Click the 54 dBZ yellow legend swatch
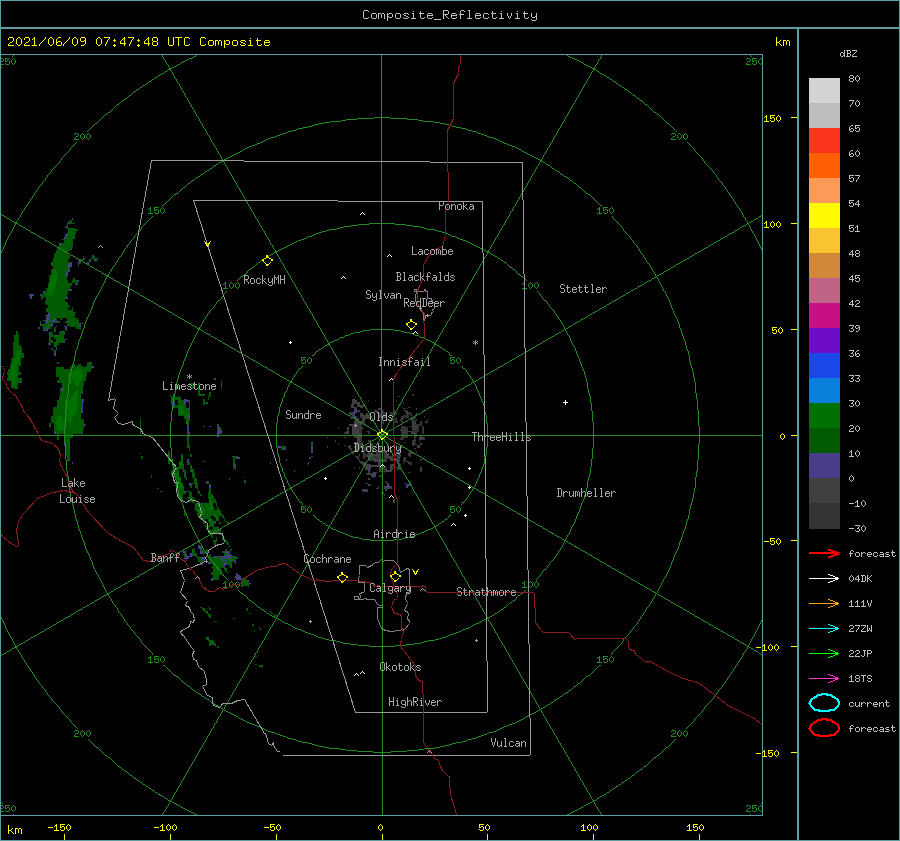Screen dimensions: 900x841 click(x=824, y=215)
